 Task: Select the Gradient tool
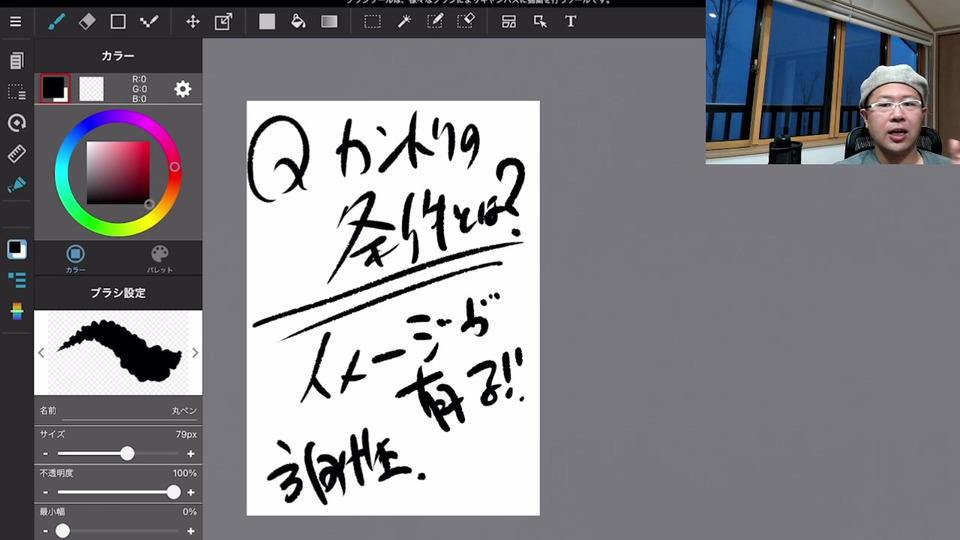click(x=329, y=21)
